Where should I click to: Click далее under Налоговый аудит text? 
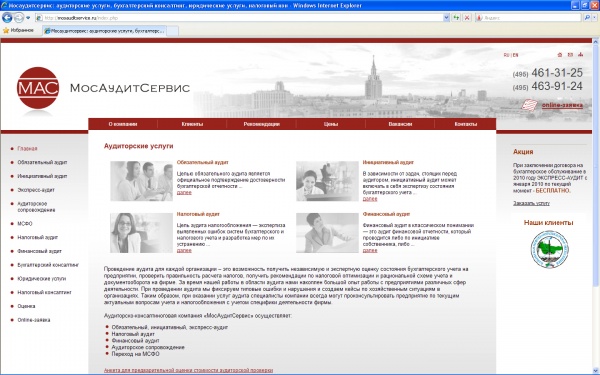[x=184, y=250]
